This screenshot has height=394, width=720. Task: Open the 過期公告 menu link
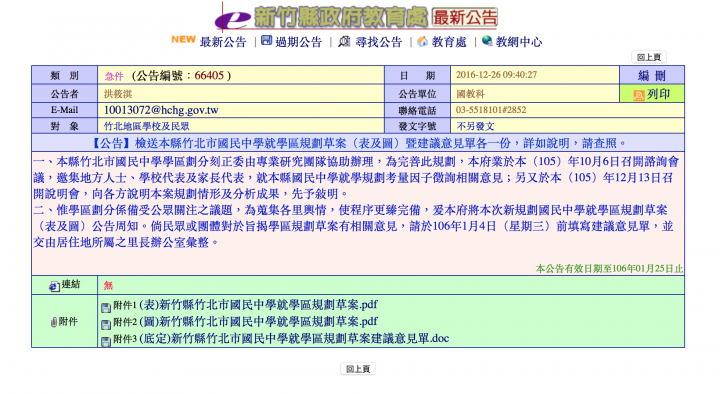point(298,42)
